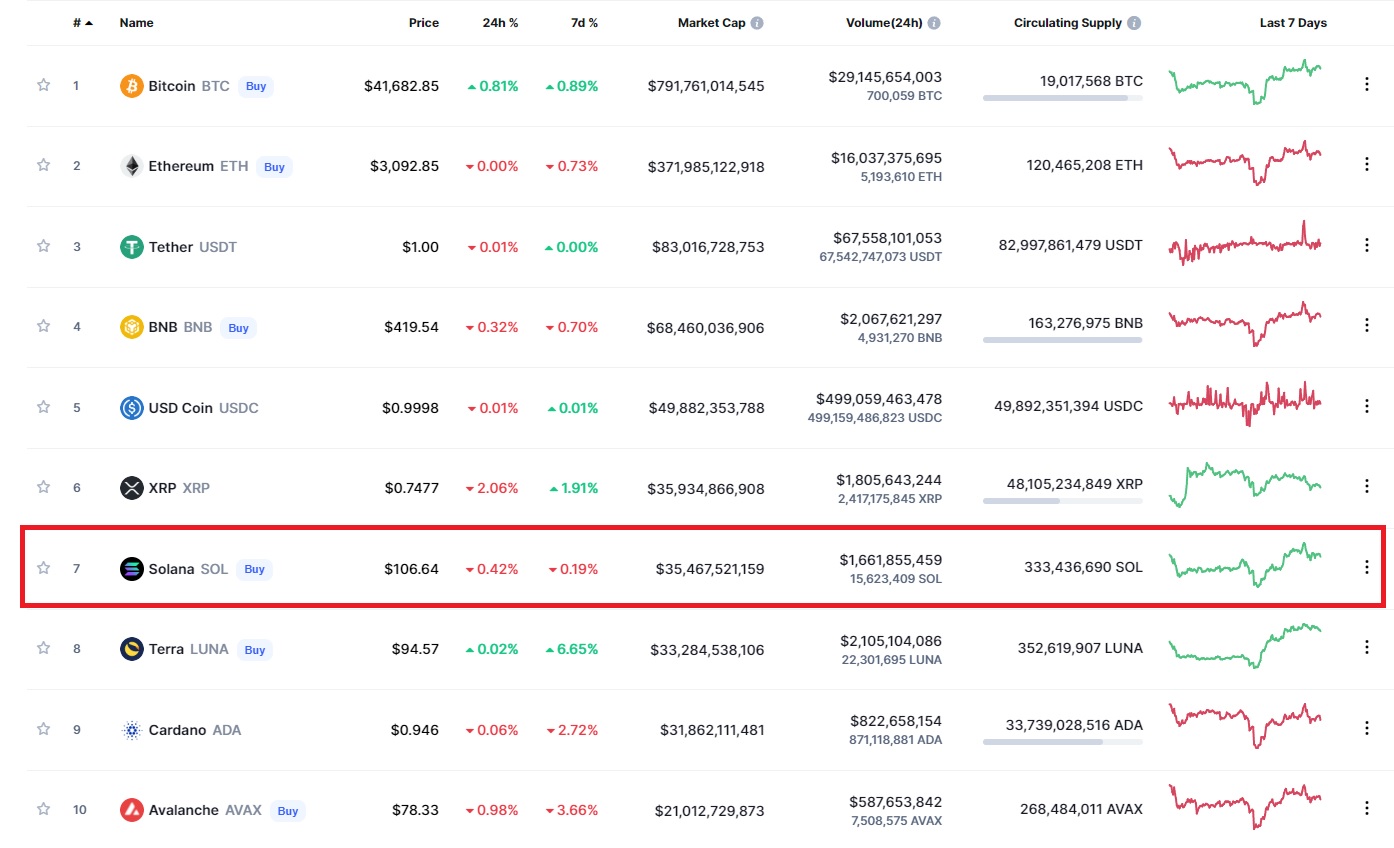Click the Terra LUNA logo
The image size is (1394, 848).
132,649
